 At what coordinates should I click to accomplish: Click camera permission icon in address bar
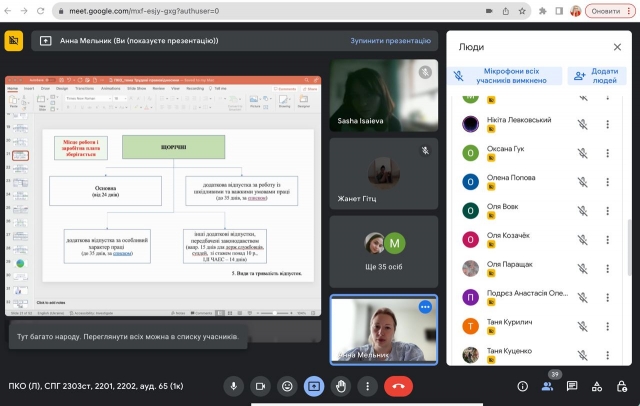click(489, 11)
